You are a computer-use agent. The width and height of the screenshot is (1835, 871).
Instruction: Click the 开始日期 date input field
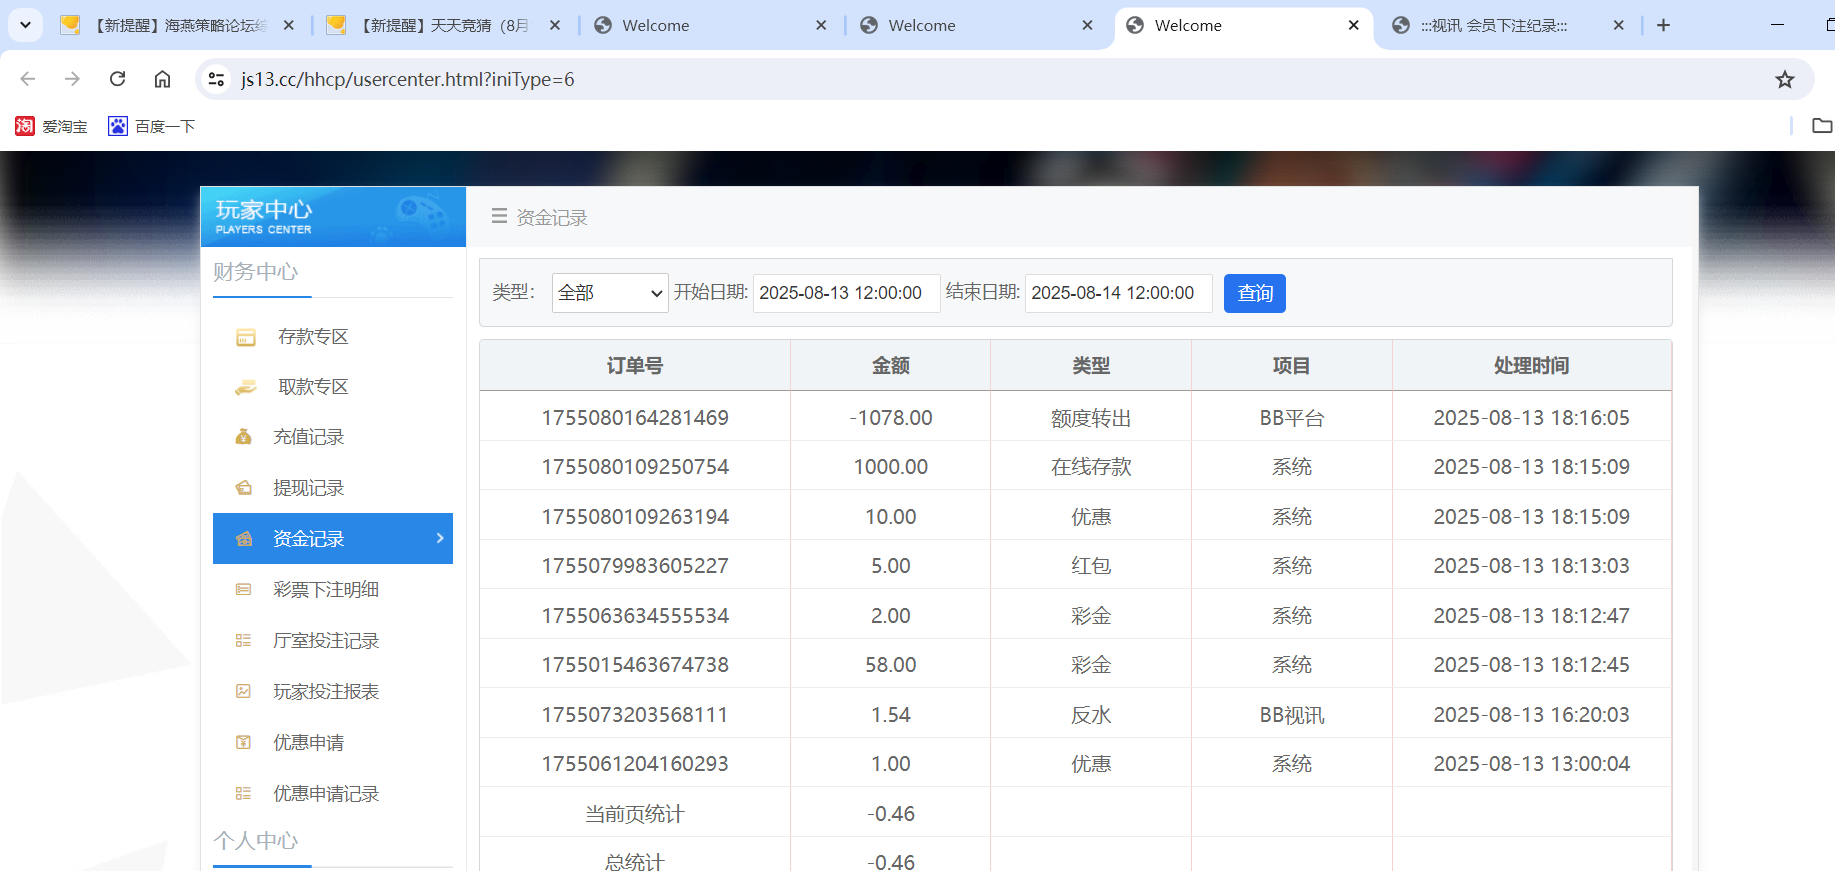(845, 293)
